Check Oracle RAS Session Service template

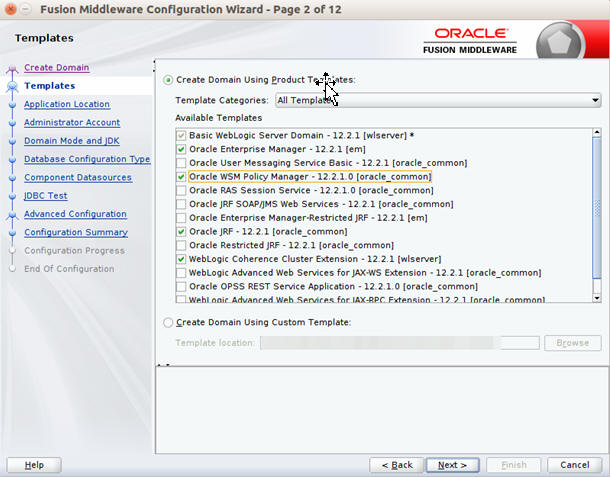(181, 191)
